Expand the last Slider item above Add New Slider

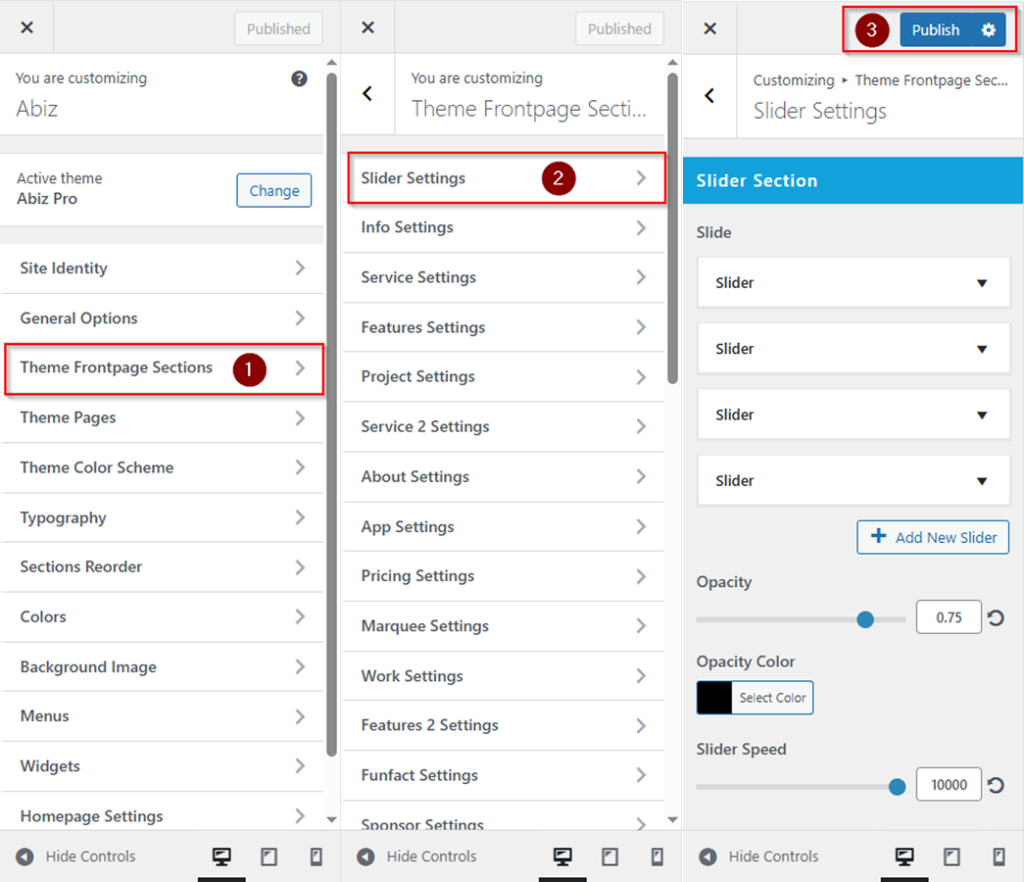[x=981, y=481]
